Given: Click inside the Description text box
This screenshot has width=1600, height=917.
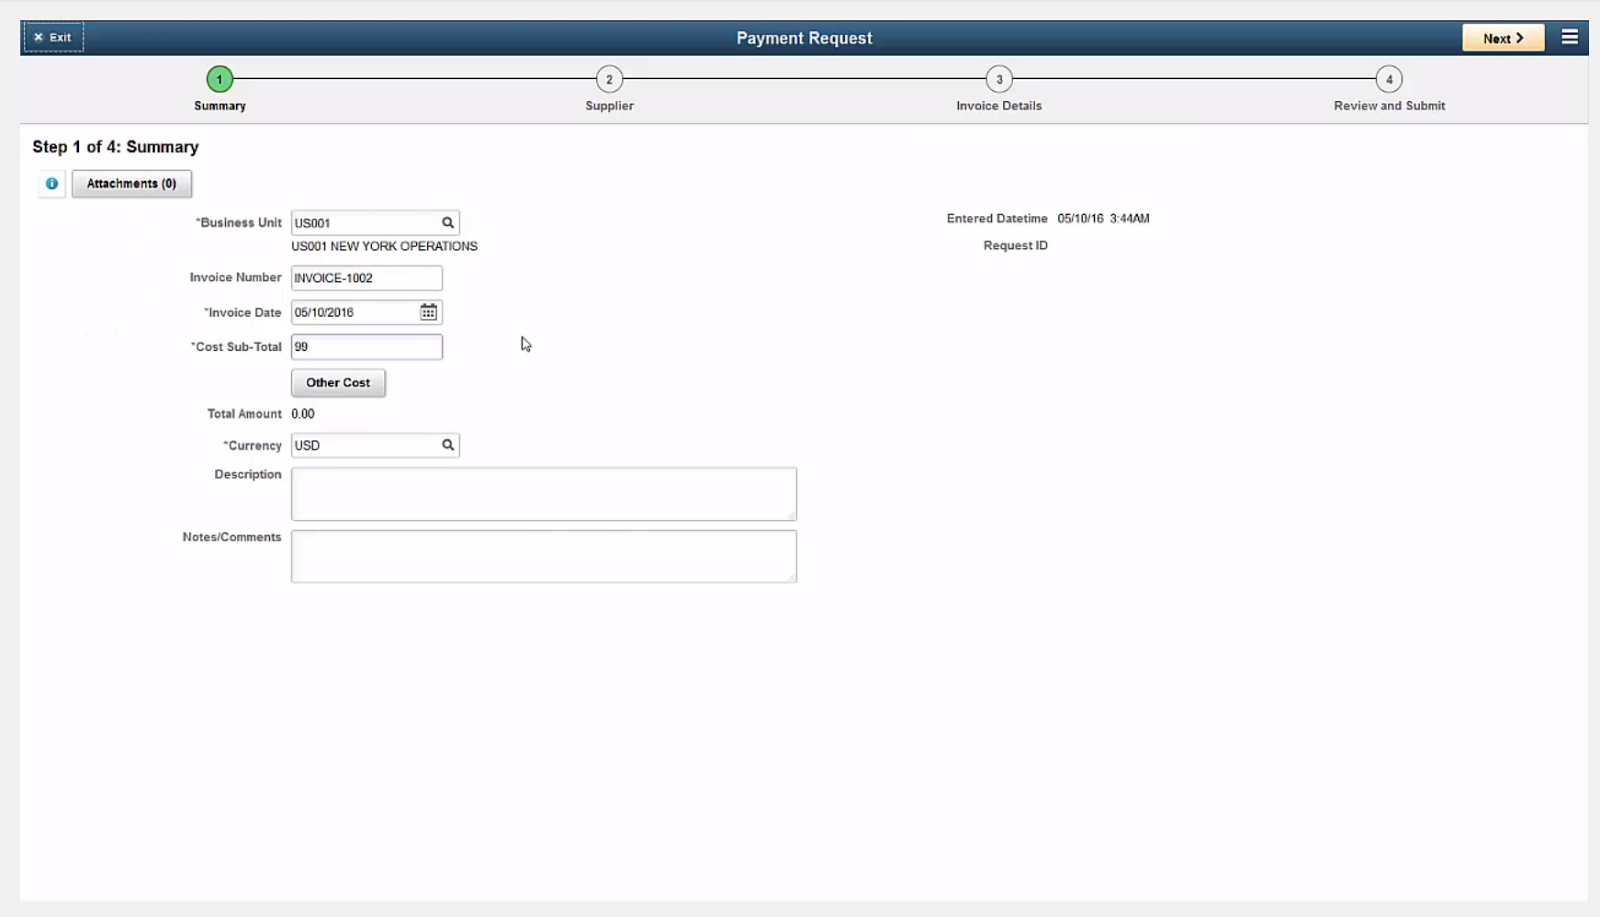Looking at the screenshot, I should tap(543, 493).
